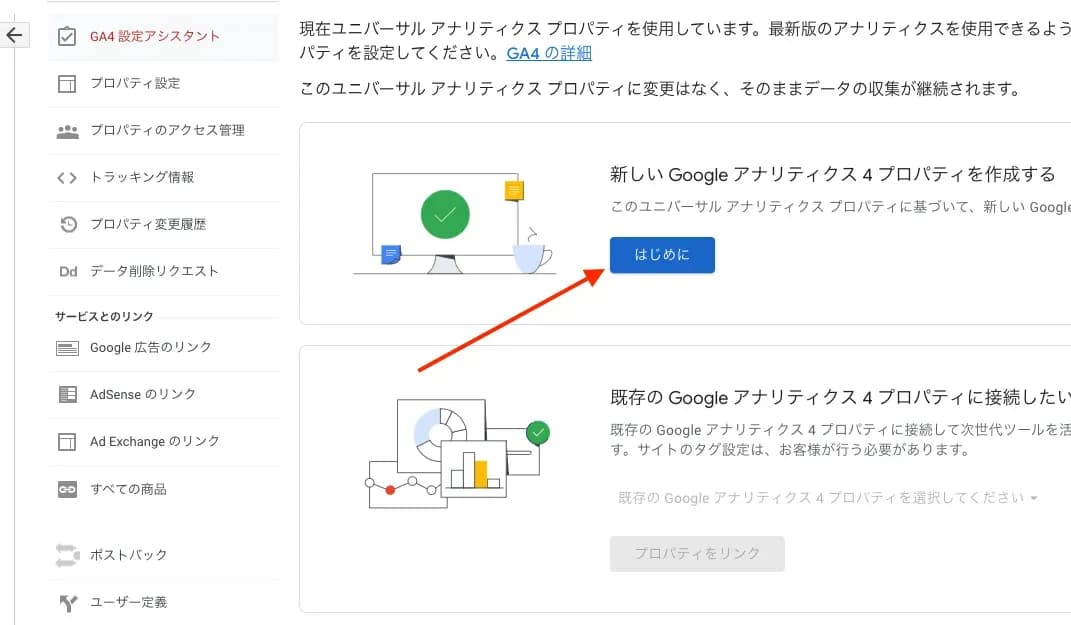This screenshot has width=1071, height=625.
Task: Click the code brackets icon for トラッキング情報
Action: pyautogui.click(x=67, y=178)
